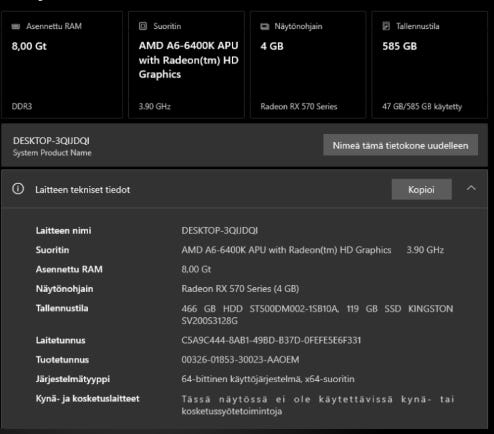This screenshot has width=494, height=434.
Task: Open the Tallennustila 585 GB card
Action: 430,65
